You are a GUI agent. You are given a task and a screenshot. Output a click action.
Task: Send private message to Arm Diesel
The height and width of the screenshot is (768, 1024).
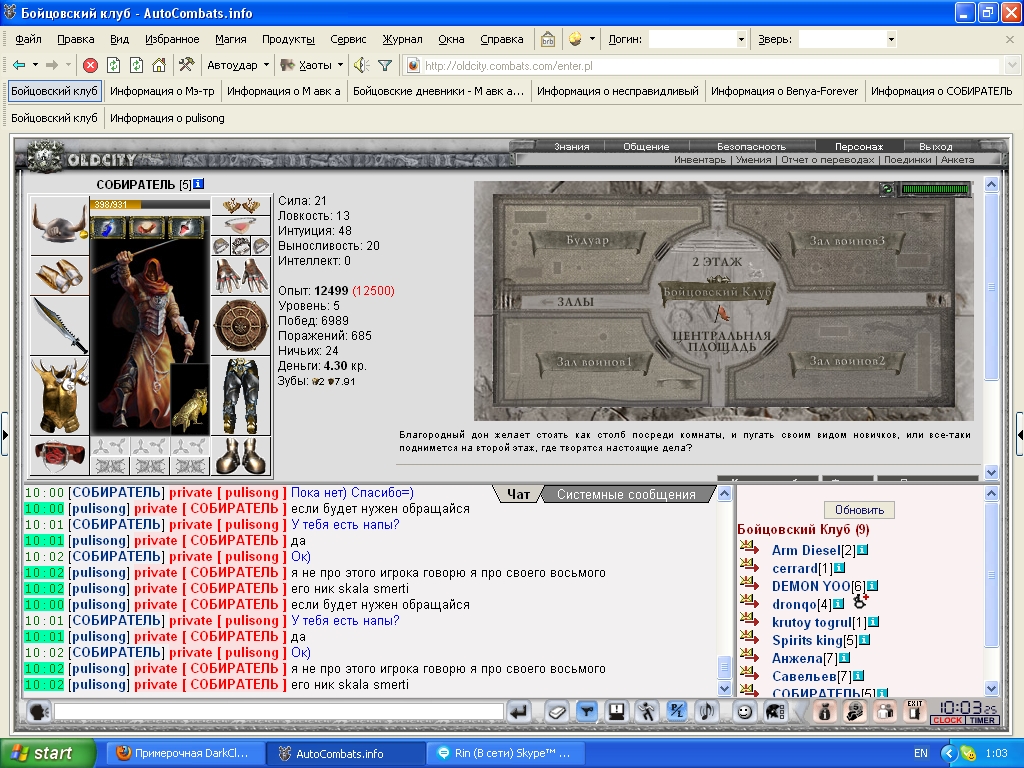[749, 547]
